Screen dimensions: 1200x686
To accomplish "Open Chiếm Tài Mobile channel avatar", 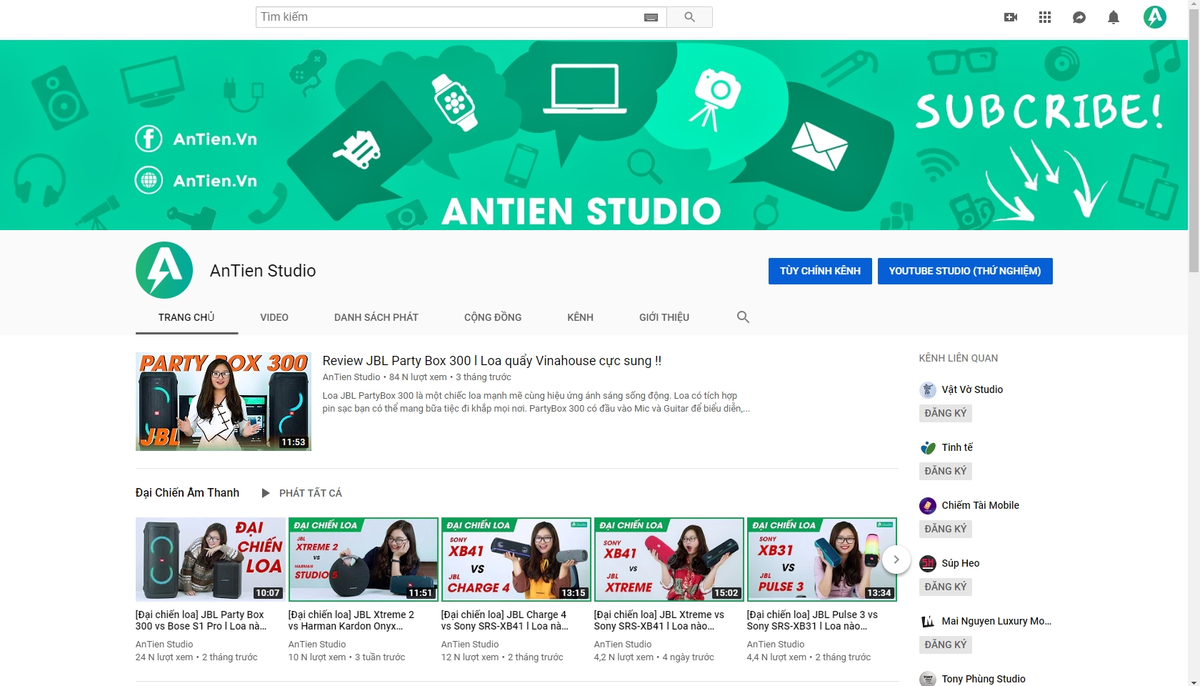I will pos(928,505).
